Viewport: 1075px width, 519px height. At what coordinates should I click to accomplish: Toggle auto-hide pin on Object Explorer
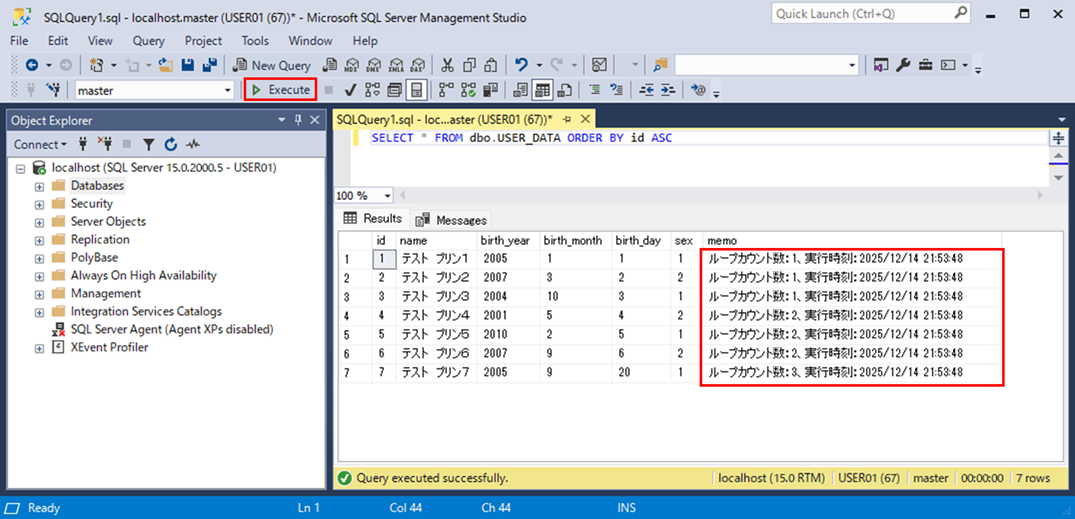[298, 120]
